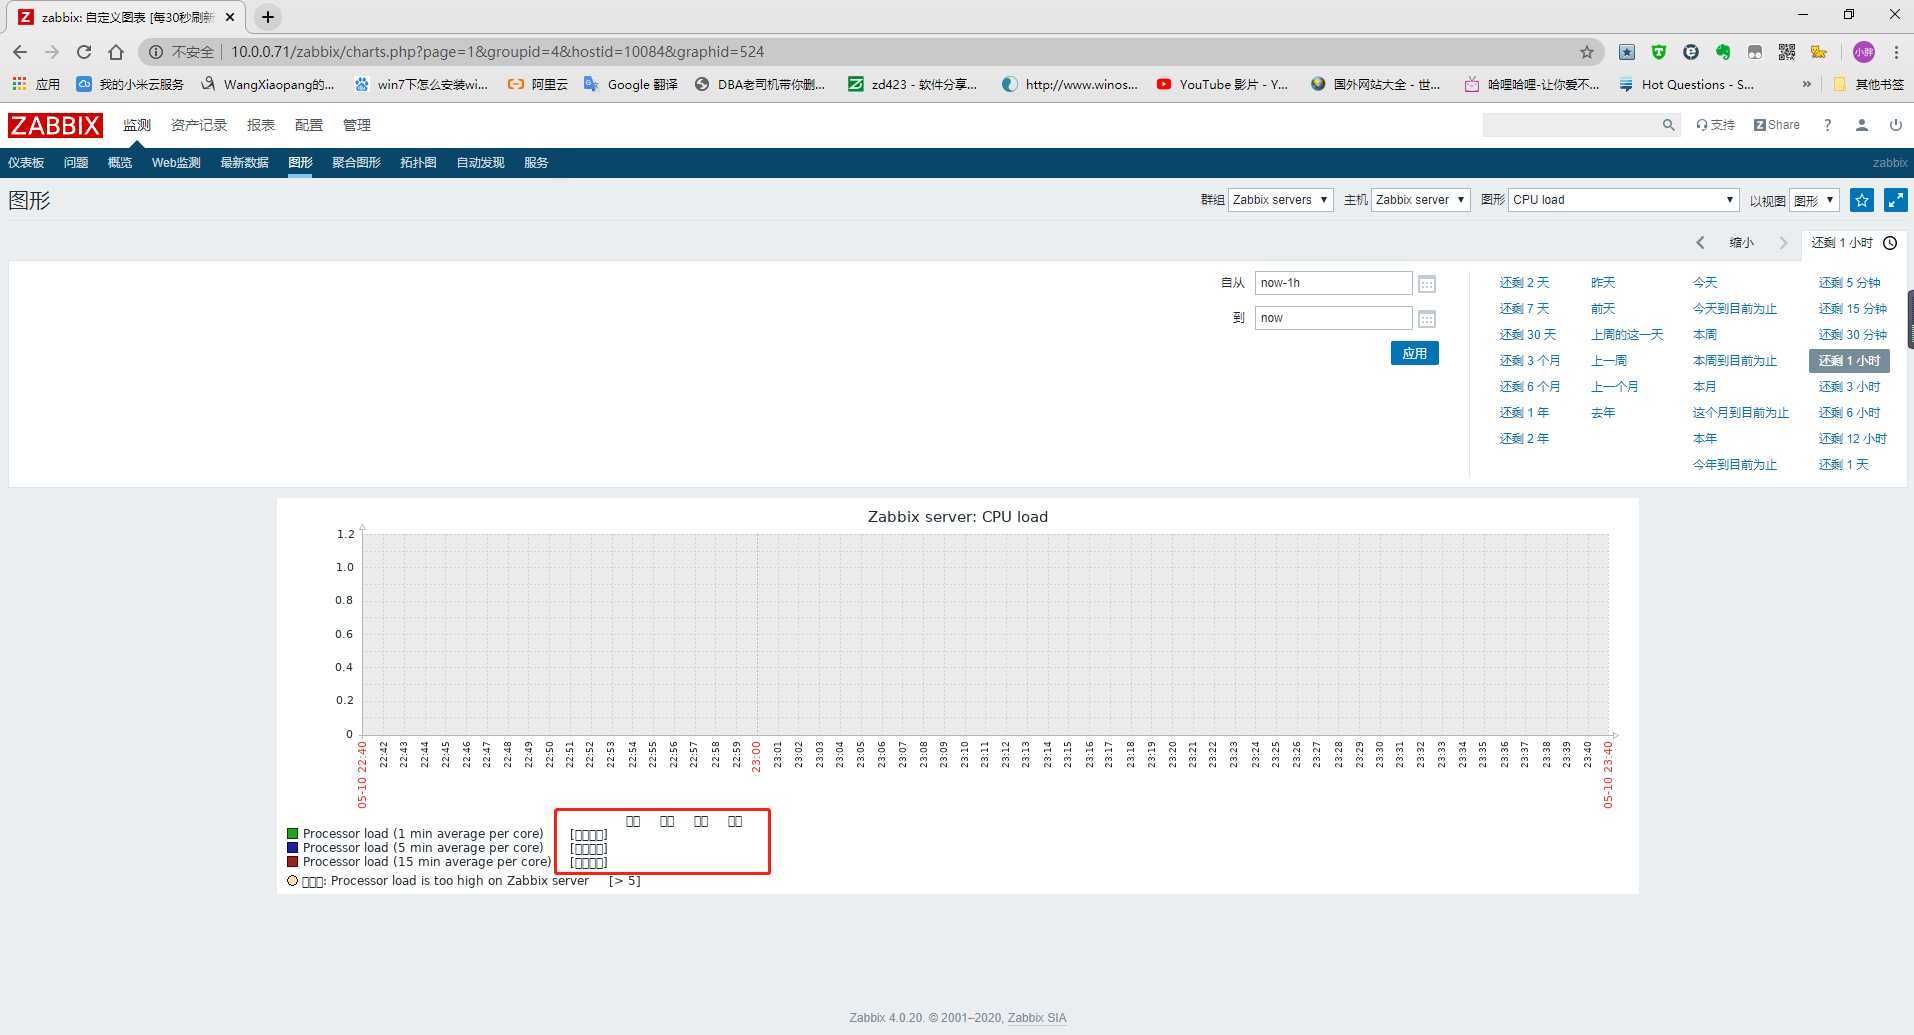Add graph to favorites star

tap(1861, 200)
